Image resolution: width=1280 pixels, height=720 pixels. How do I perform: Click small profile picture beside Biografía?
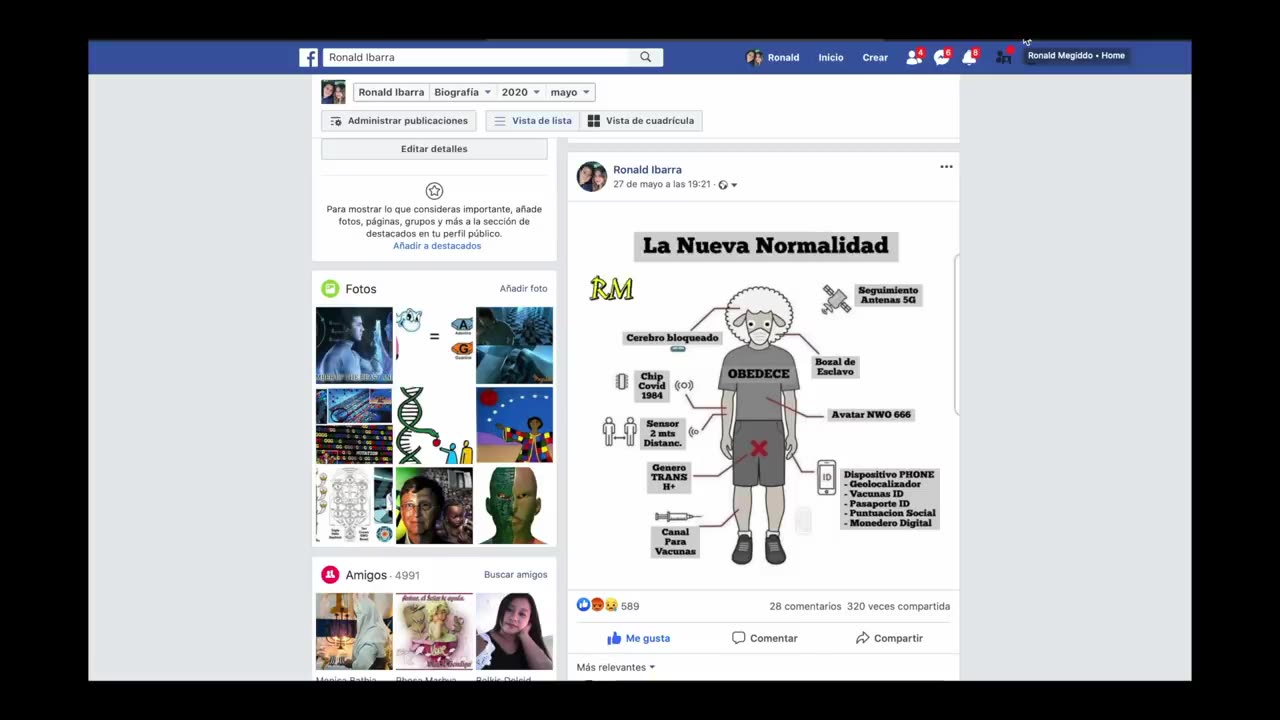(333, 92)
